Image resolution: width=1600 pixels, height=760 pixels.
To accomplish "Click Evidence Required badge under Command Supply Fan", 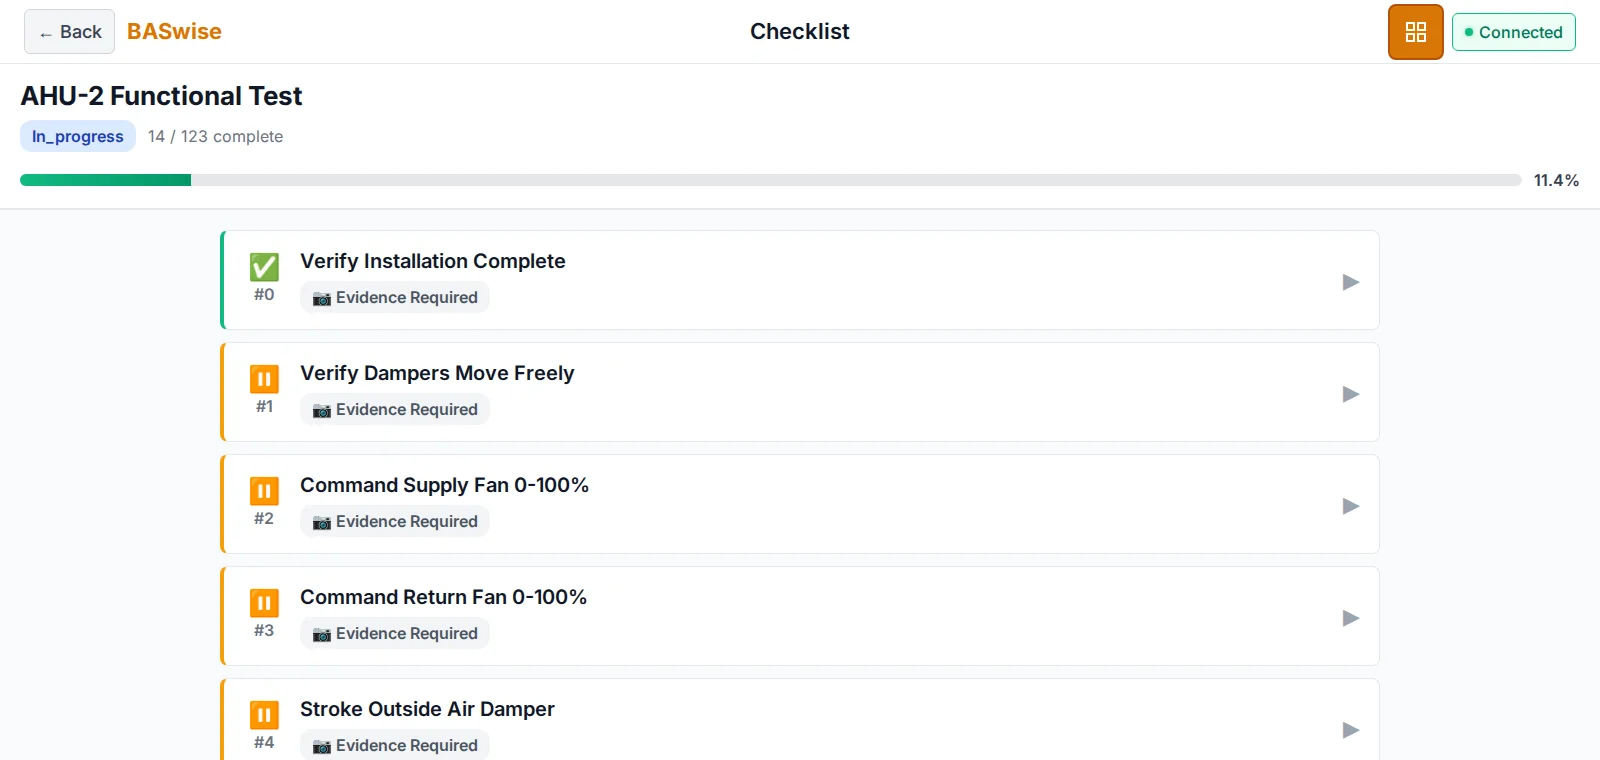I will [395, 521].
